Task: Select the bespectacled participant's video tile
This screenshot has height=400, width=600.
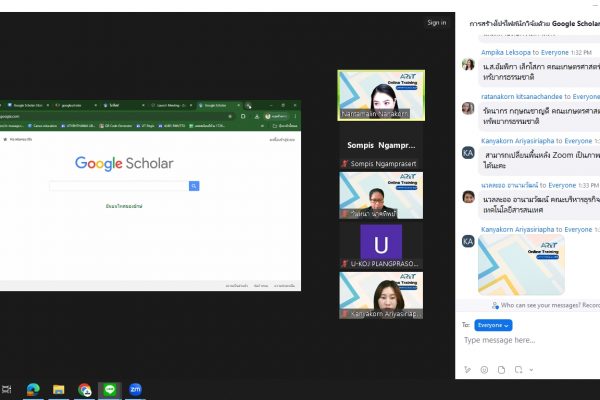Action: pyautogui.click(x=381, y=195)
